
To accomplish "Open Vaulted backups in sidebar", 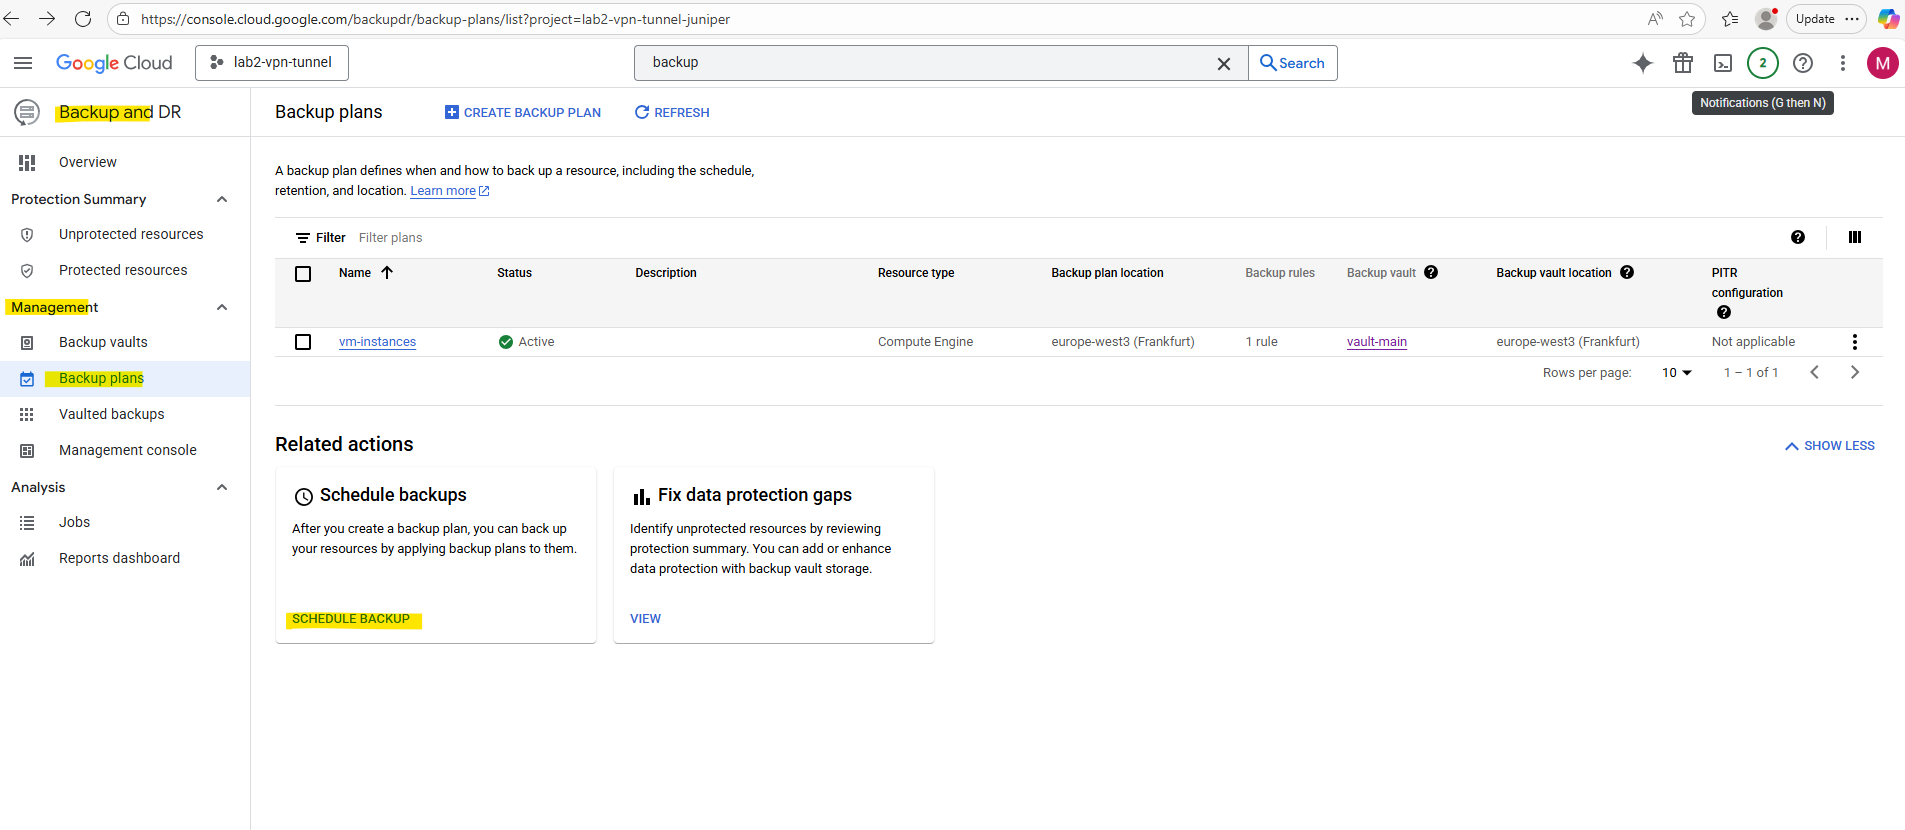I will 111,414.
